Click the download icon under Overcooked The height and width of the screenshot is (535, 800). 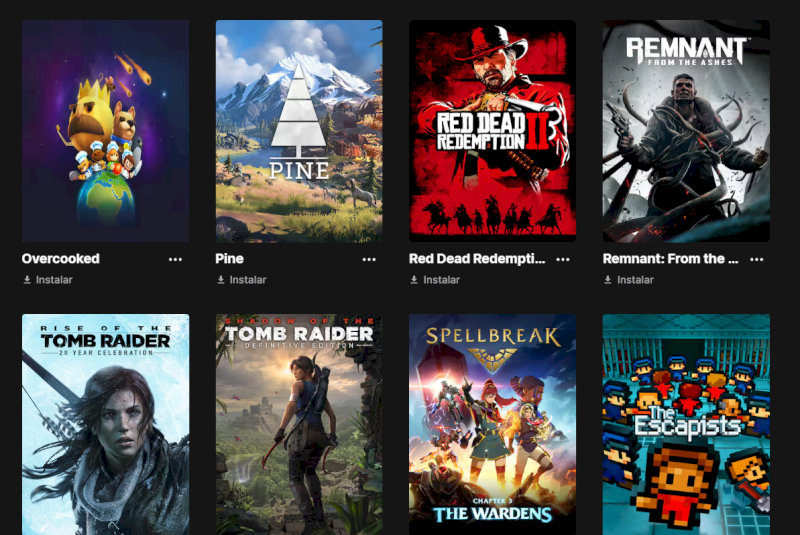27,279
